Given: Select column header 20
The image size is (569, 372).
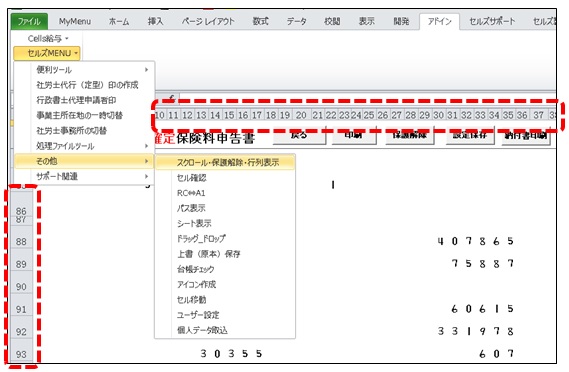Looking at the screenshot, I should point(301,115).
